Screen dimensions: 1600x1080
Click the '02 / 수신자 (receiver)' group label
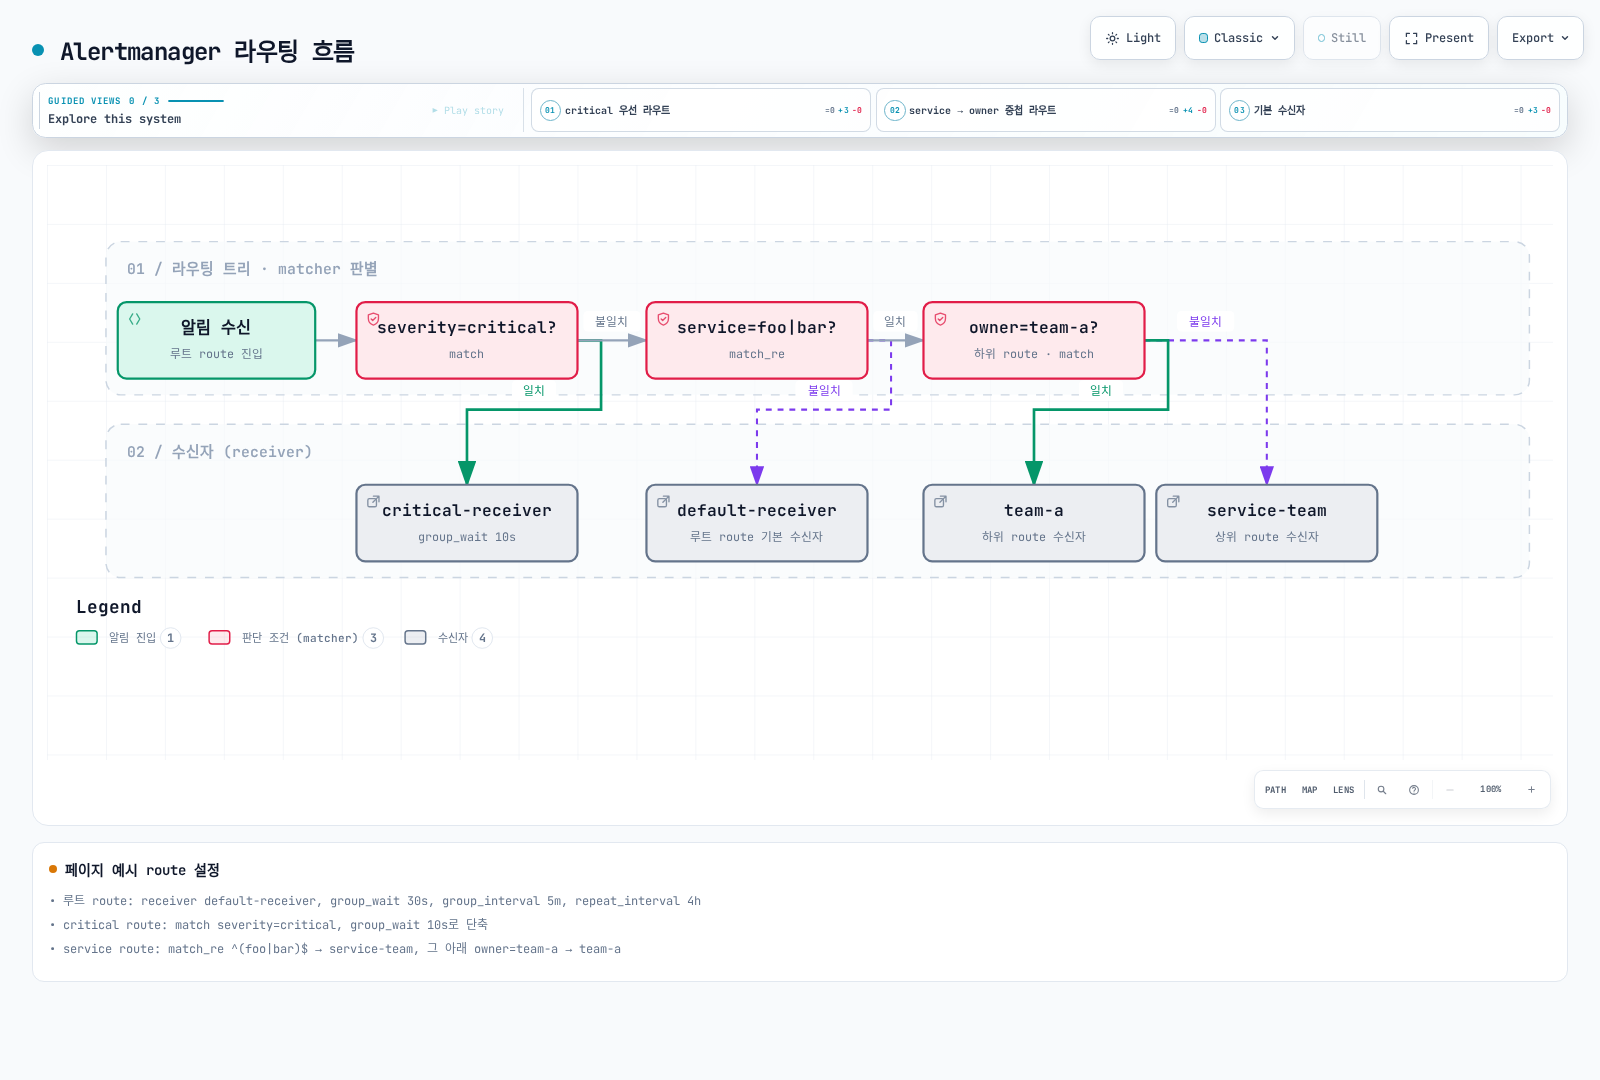tap(219, 452)
